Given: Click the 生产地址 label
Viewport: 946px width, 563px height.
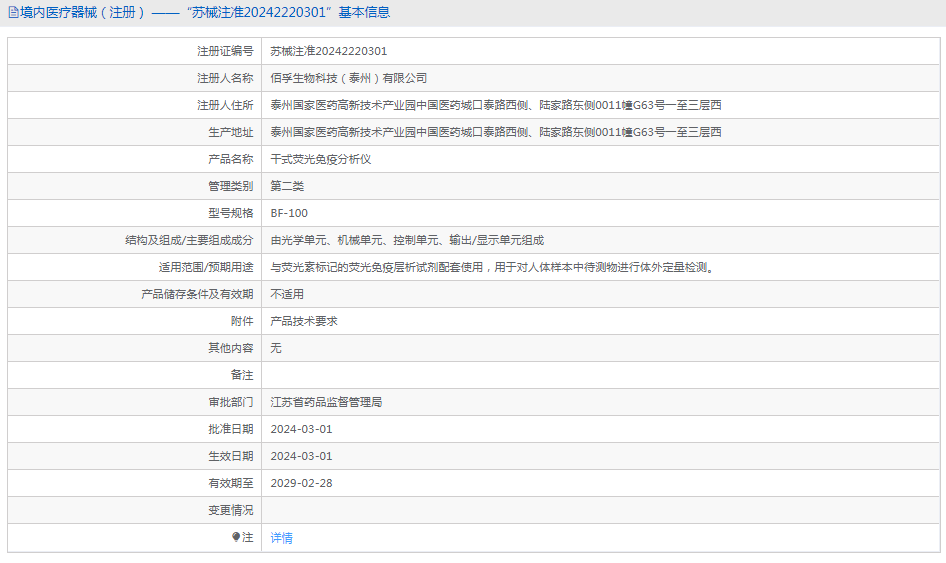Looking at the screenshot, I should (230, 132).
